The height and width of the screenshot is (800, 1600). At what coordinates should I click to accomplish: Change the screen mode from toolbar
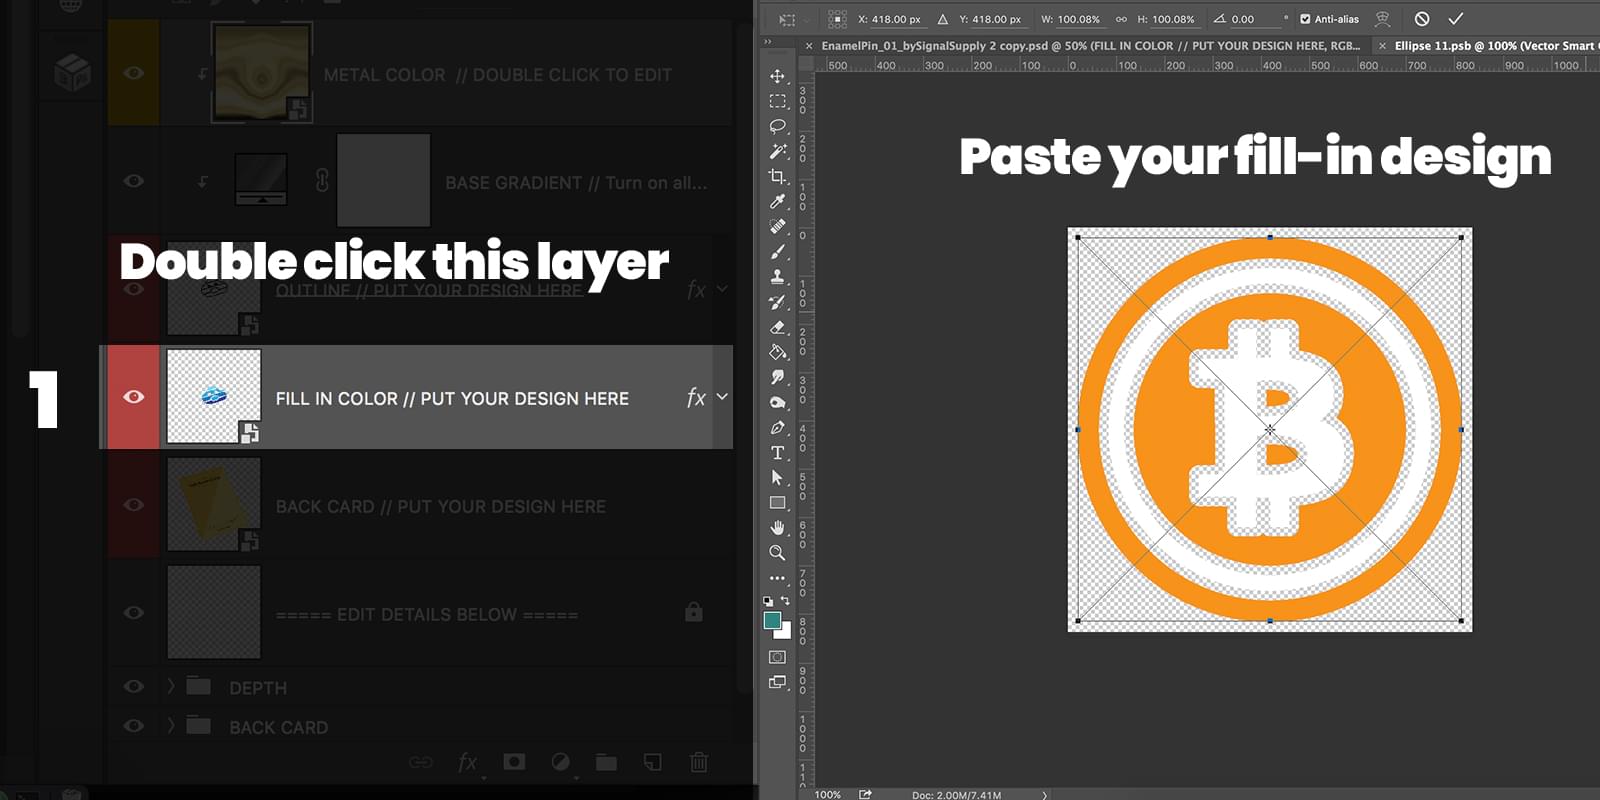[x=777, y=682]
